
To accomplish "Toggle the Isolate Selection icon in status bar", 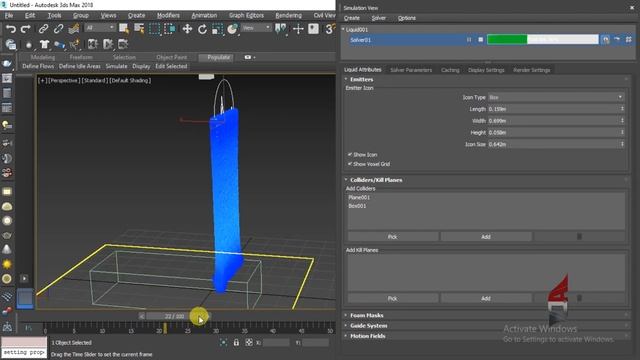I will pos(223,342).
